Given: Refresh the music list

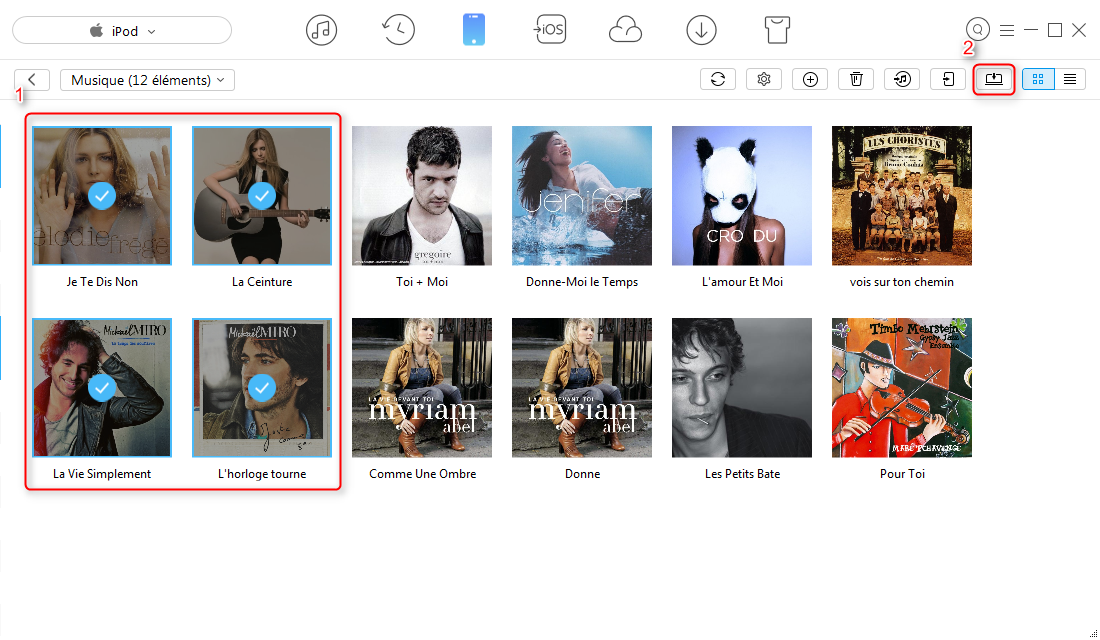Looking at the screenshot, I should (718, 79).
